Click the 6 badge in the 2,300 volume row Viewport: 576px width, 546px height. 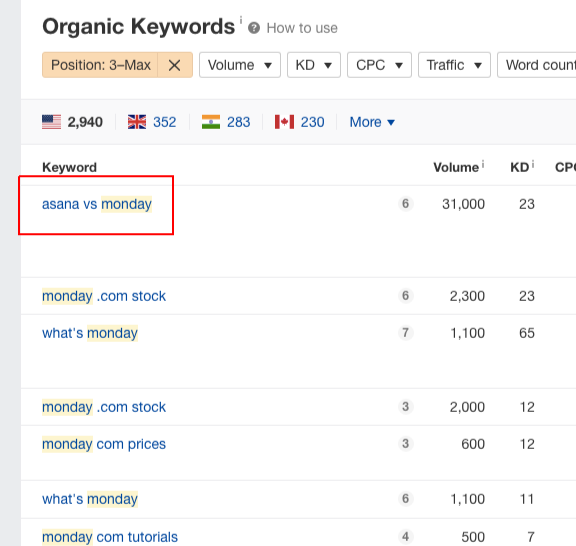pos(406,295)
